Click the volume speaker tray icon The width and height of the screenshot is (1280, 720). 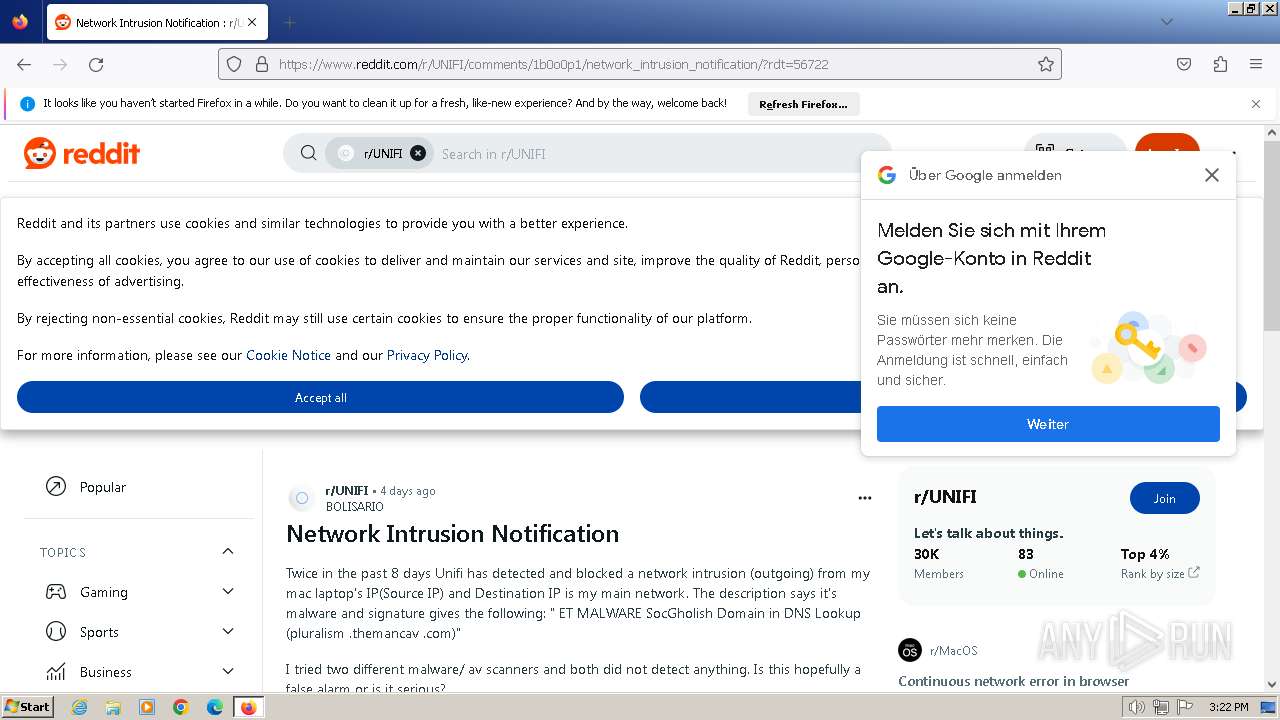(x=1137, y=707)
